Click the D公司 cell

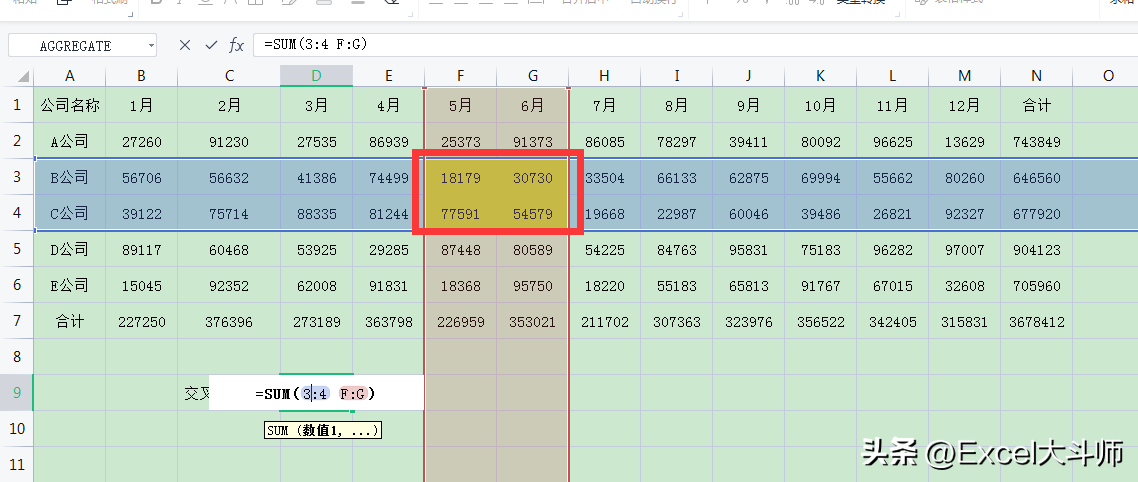(x=70, y=249)
